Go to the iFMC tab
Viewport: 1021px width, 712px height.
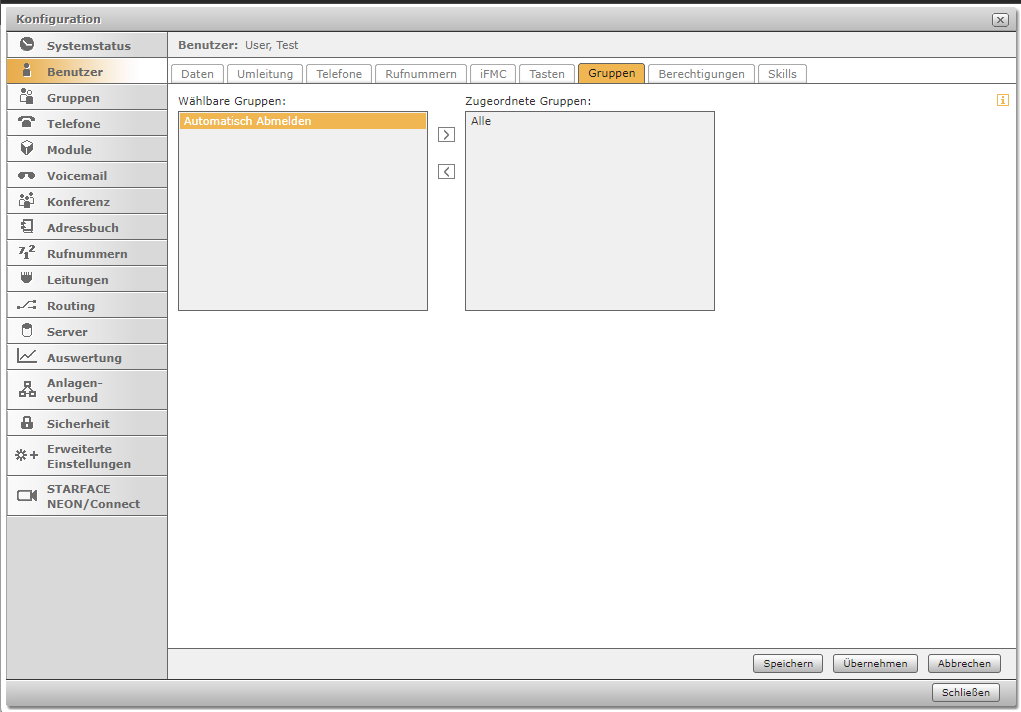494,74
